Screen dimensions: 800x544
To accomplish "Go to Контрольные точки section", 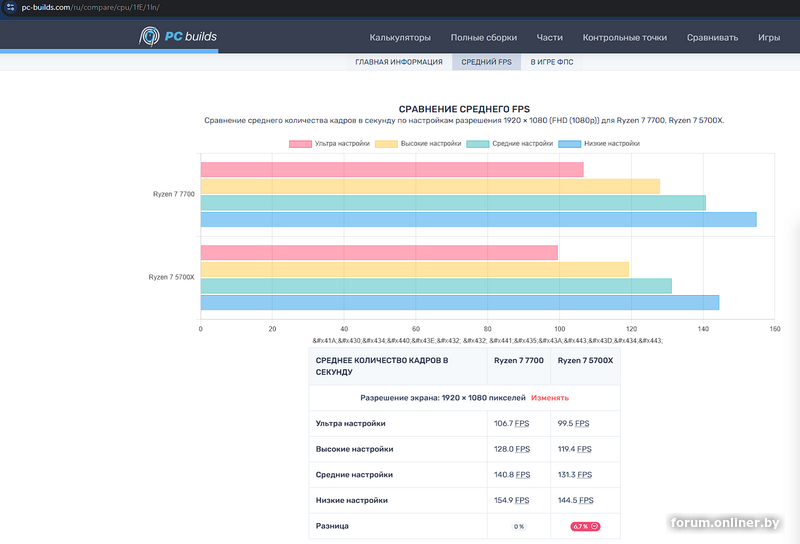I will point(624,38).
